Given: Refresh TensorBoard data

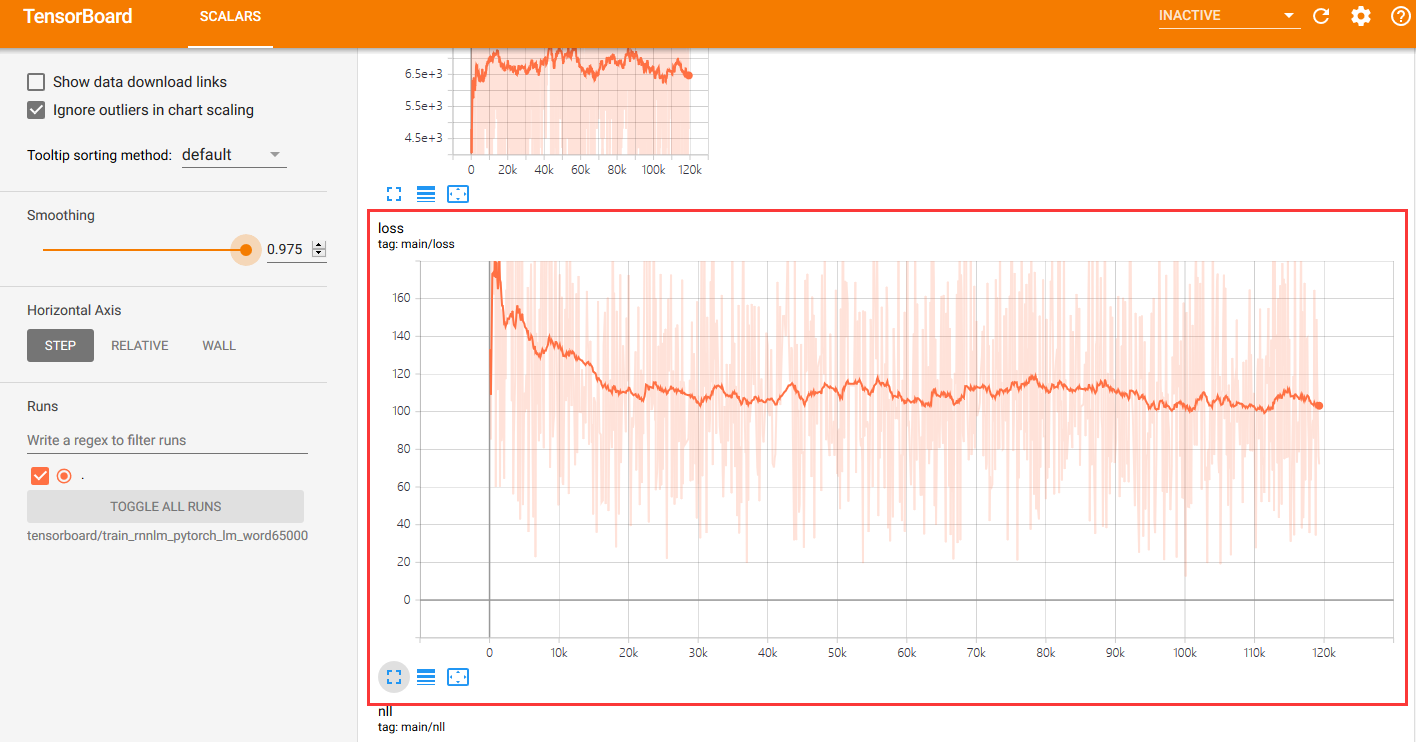Looking at the screenshot, I should click(1321, 16).
